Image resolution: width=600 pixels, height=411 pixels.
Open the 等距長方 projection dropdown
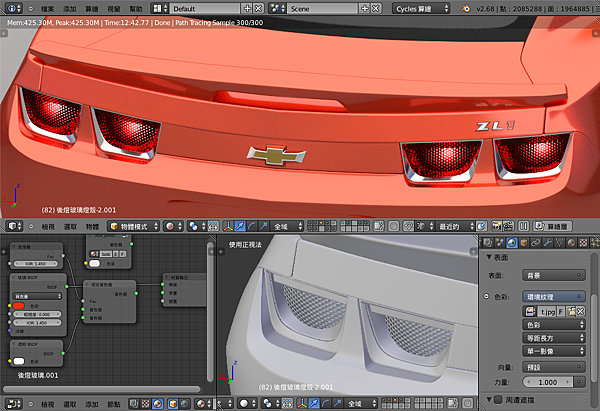click(x=554, y=338)
